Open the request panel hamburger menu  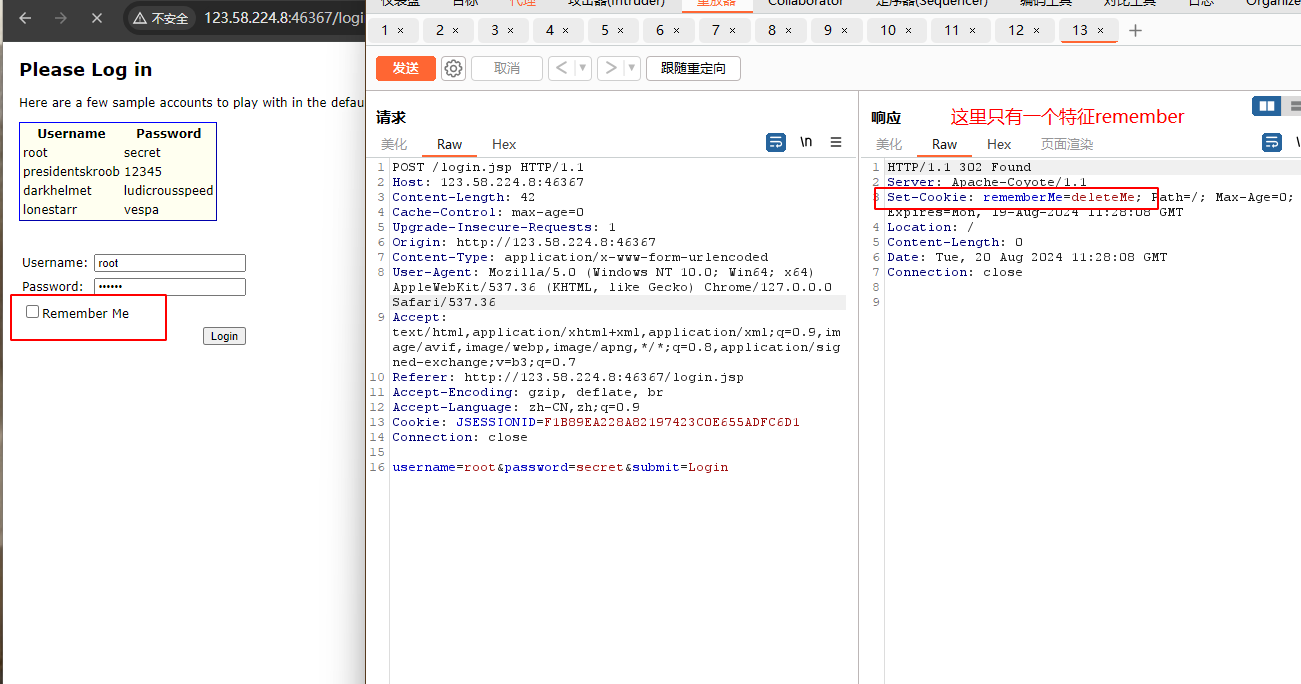[x=836, y=143]
